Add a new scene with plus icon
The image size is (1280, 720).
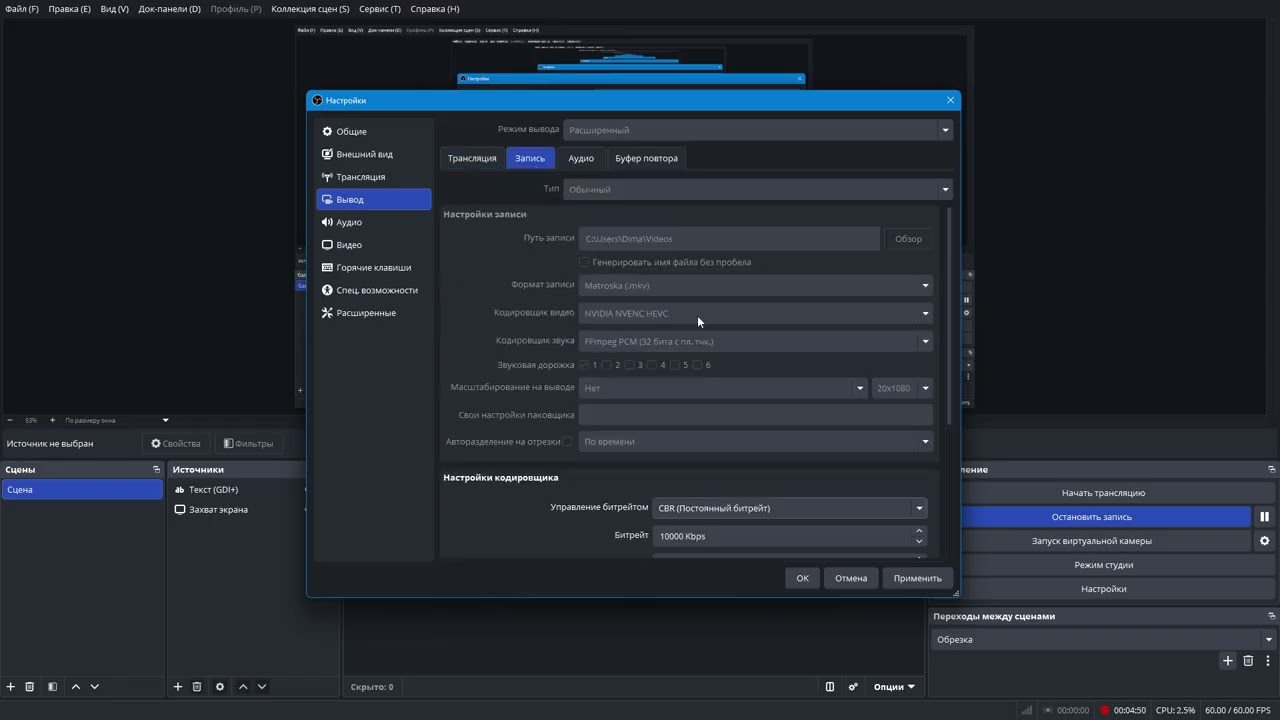point(11,687)
